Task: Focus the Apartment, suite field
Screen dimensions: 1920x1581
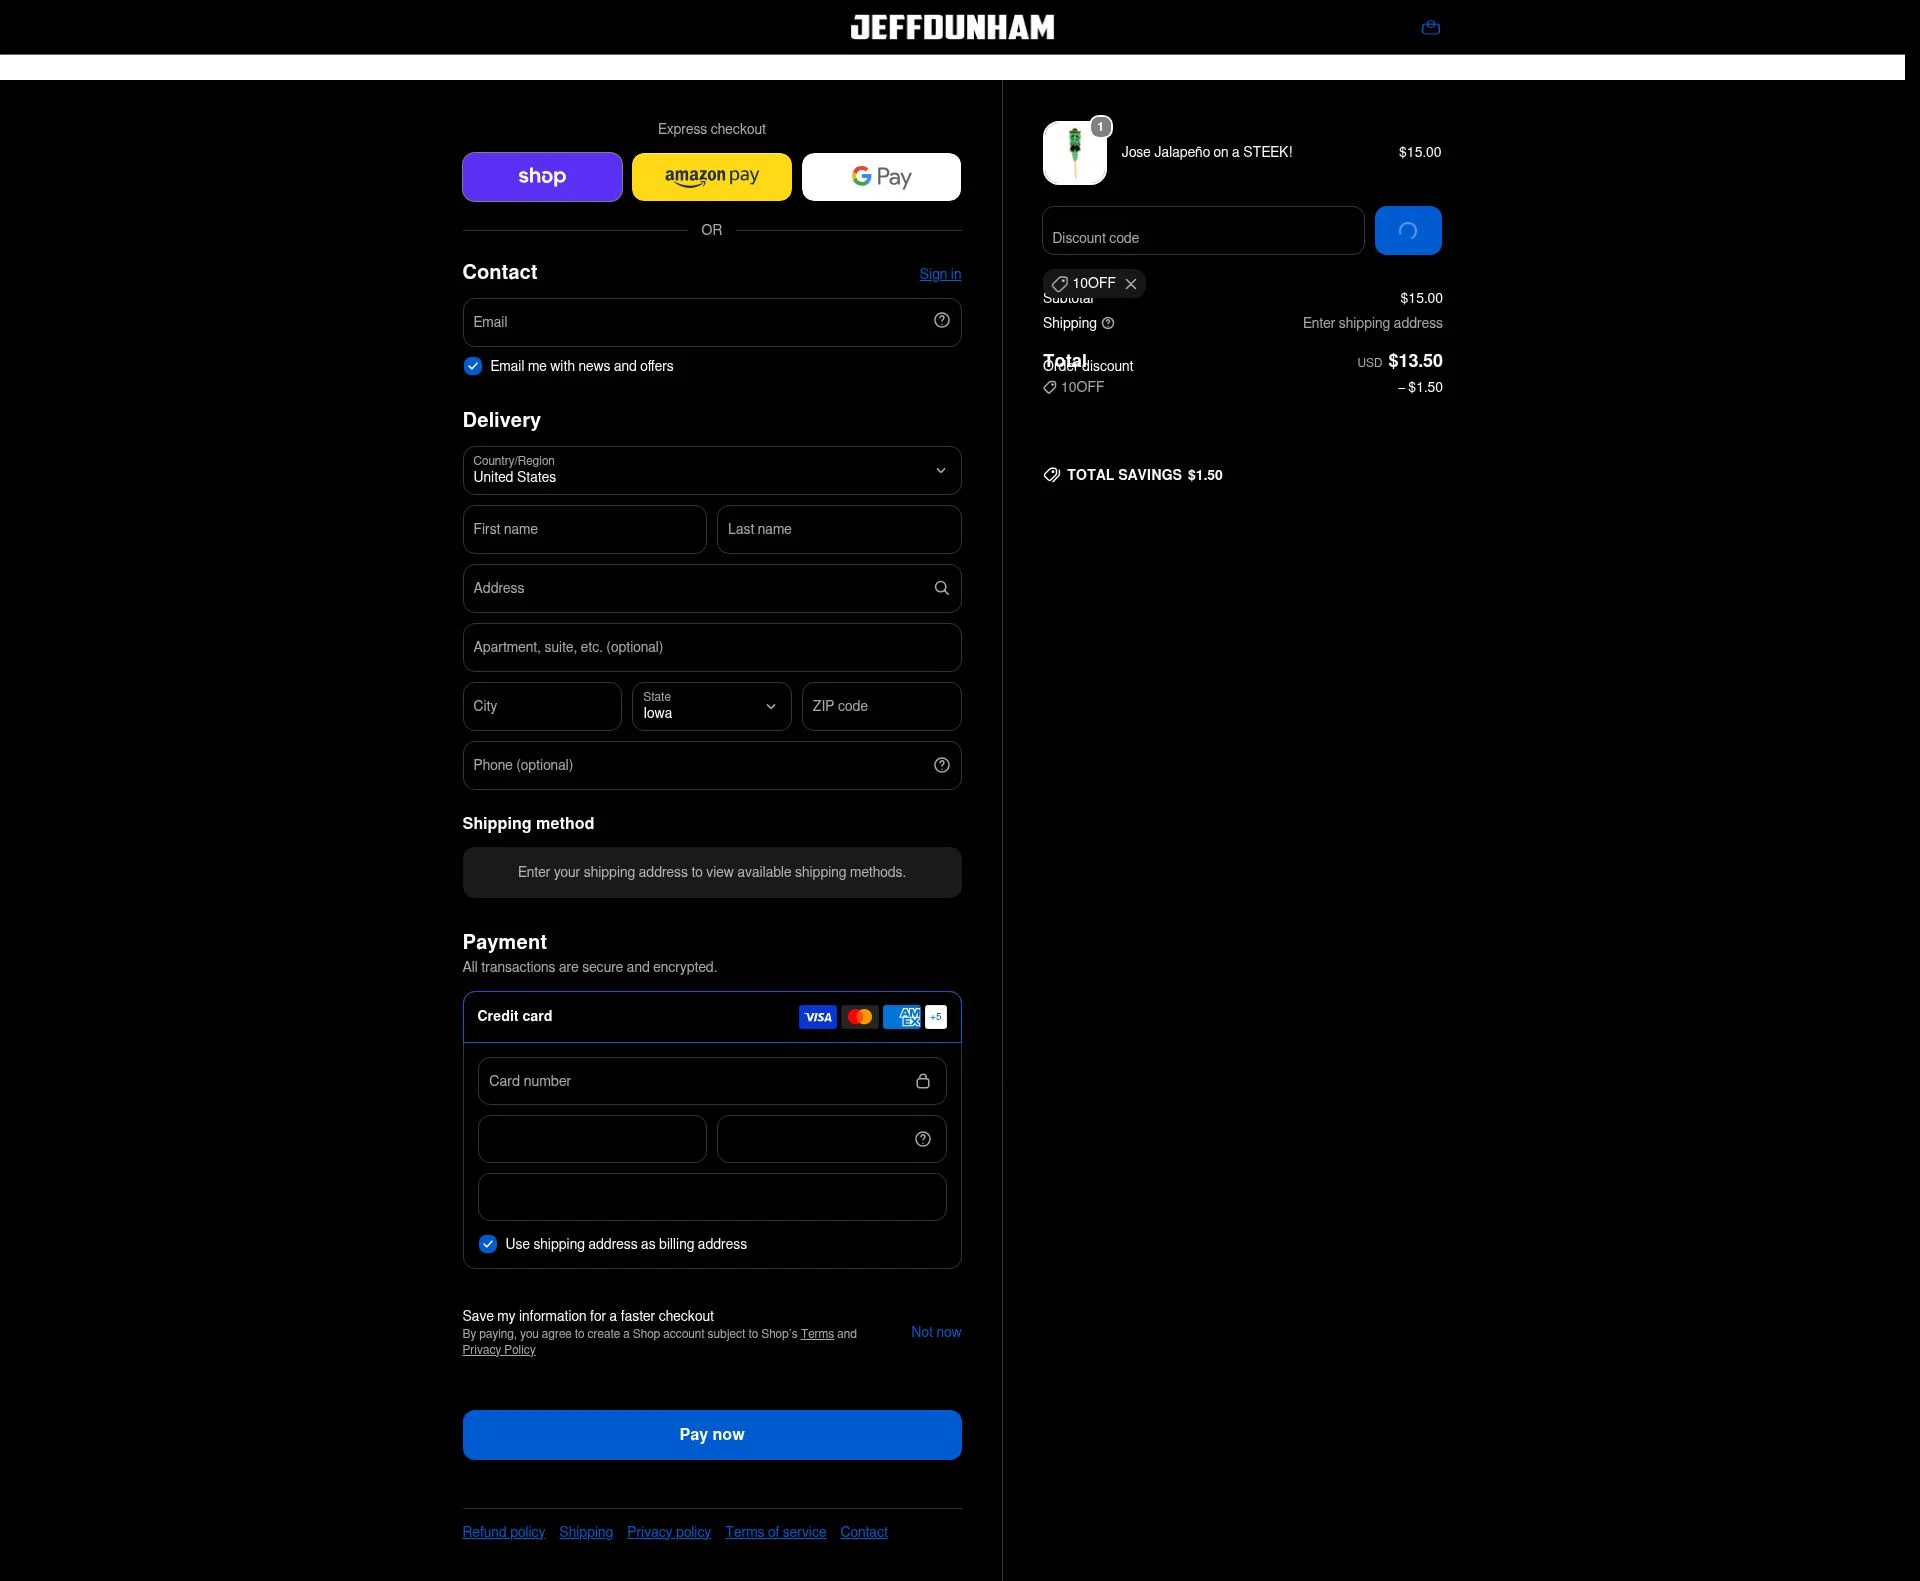Action: pos(712,647)
